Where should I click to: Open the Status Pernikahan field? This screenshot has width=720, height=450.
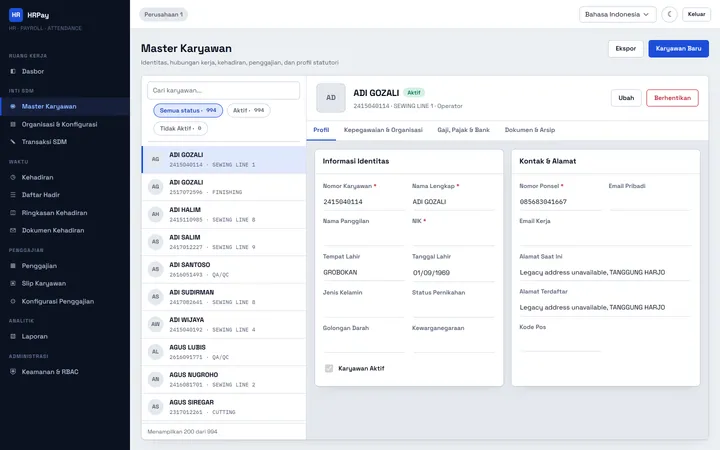pos(453,308)
